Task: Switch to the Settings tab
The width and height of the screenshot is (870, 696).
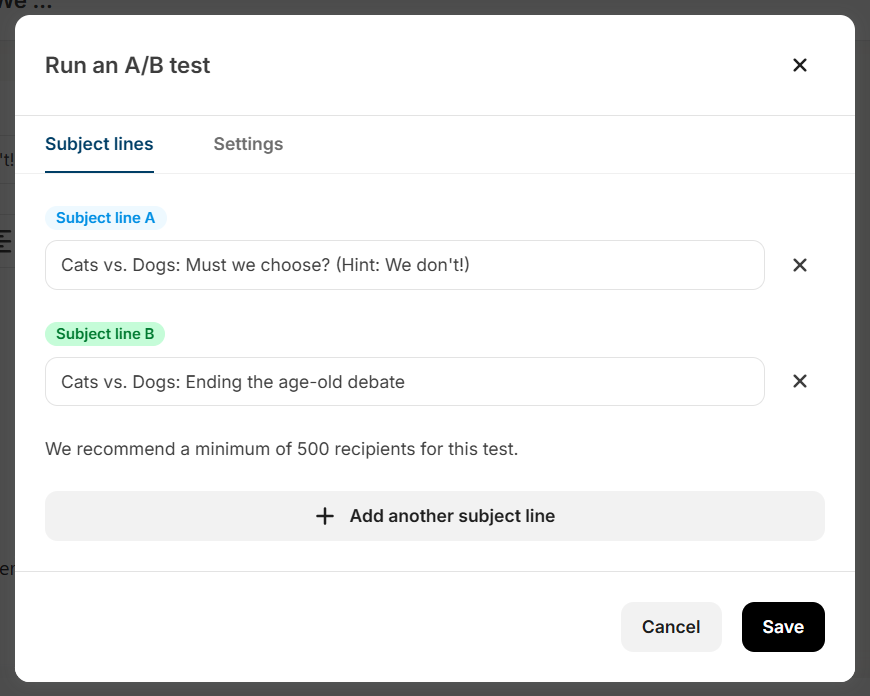Action: [248, 144]
